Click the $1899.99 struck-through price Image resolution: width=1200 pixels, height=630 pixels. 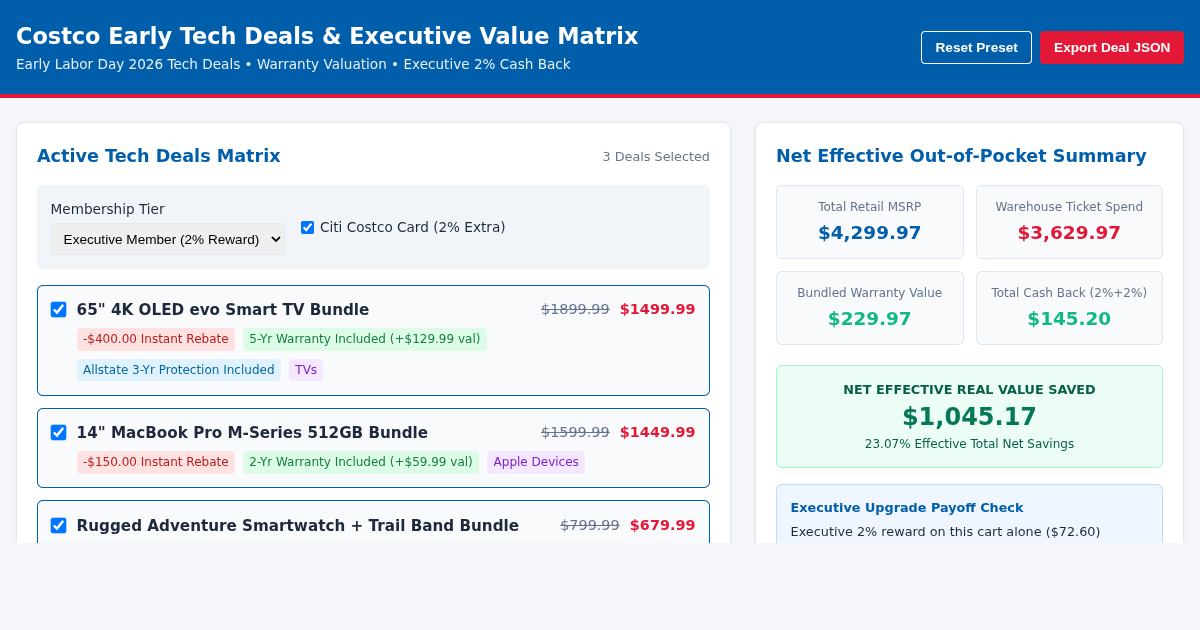tap(575, 309)
